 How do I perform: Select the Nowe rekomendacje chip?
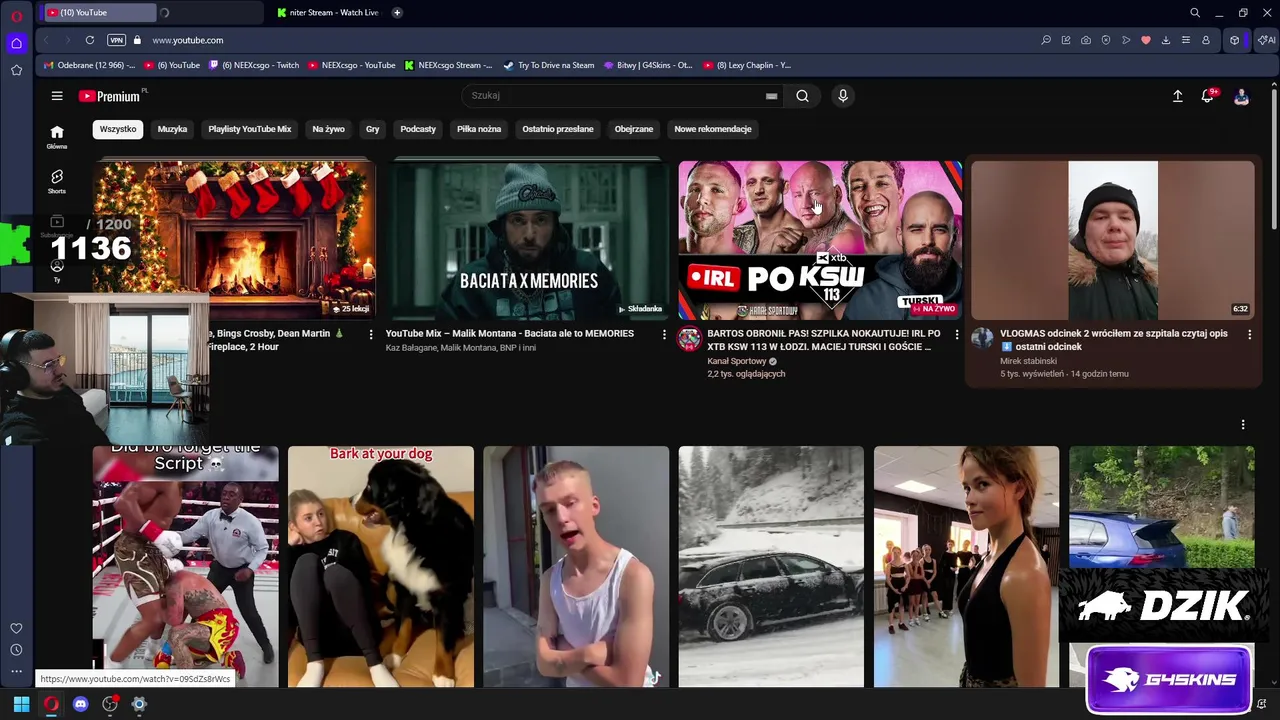(713, 129)
